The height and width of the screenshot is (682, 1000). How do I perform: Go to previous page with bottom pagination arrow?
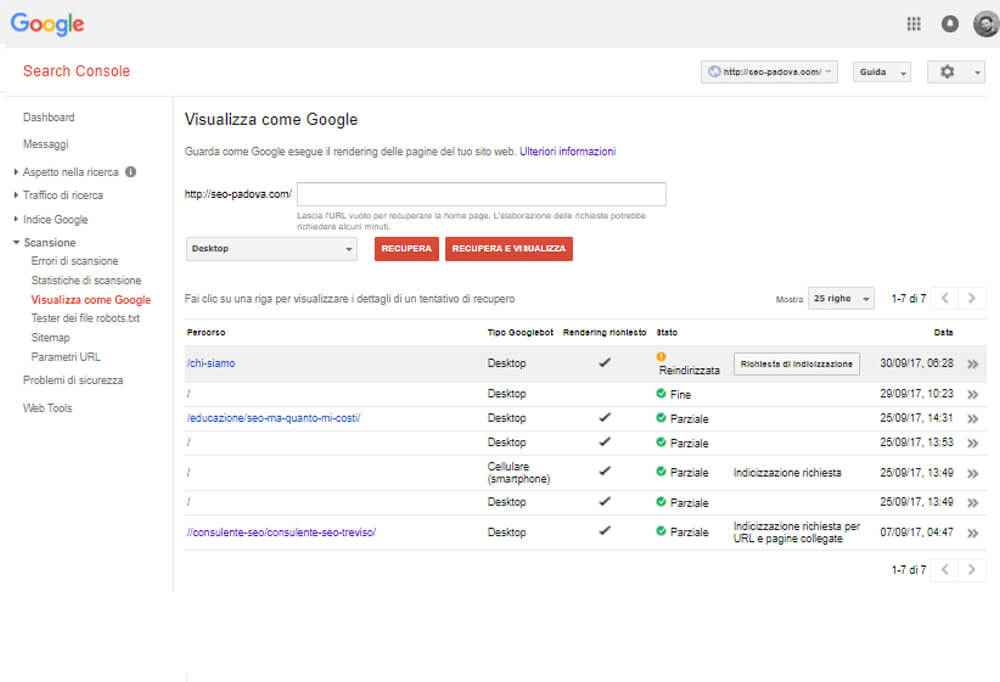pyautogui.click(x=945, y=570)
